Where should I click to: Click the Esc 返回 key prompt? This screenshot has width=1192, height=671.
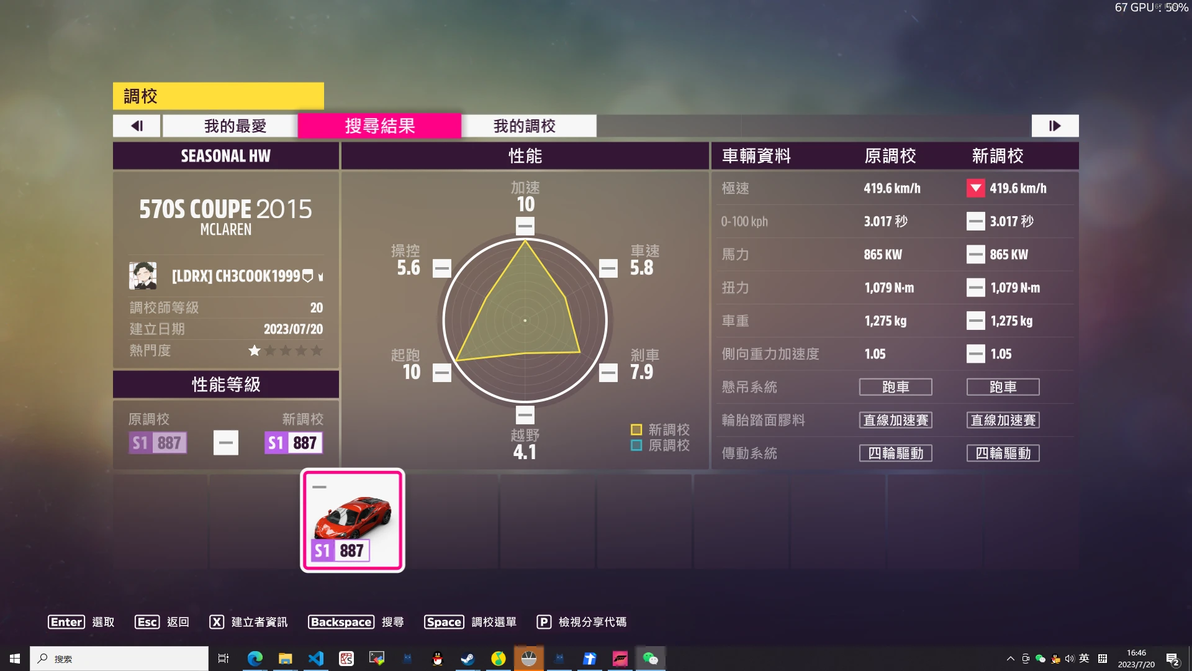pyautogui.click(x=161, y=622)
